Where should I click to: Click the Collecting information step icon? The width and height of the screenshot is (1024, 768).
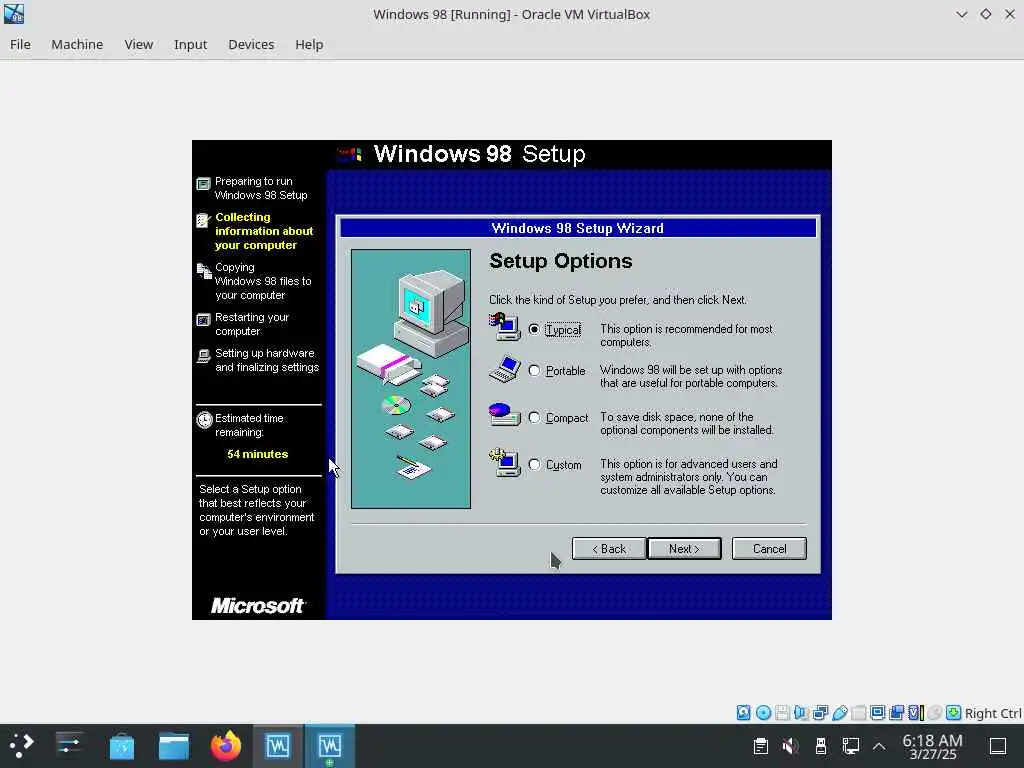[x=203, y=221]
